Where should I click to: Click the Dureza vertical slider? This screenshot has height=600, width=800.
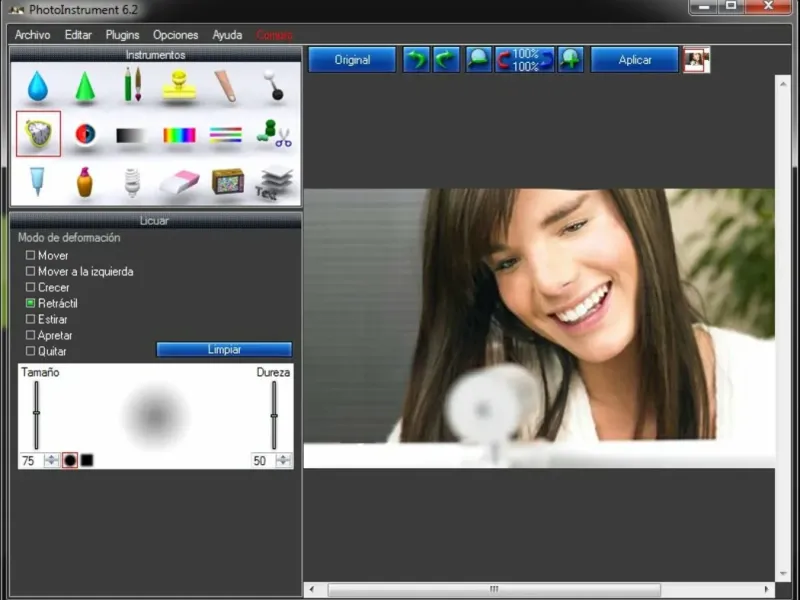274,415
